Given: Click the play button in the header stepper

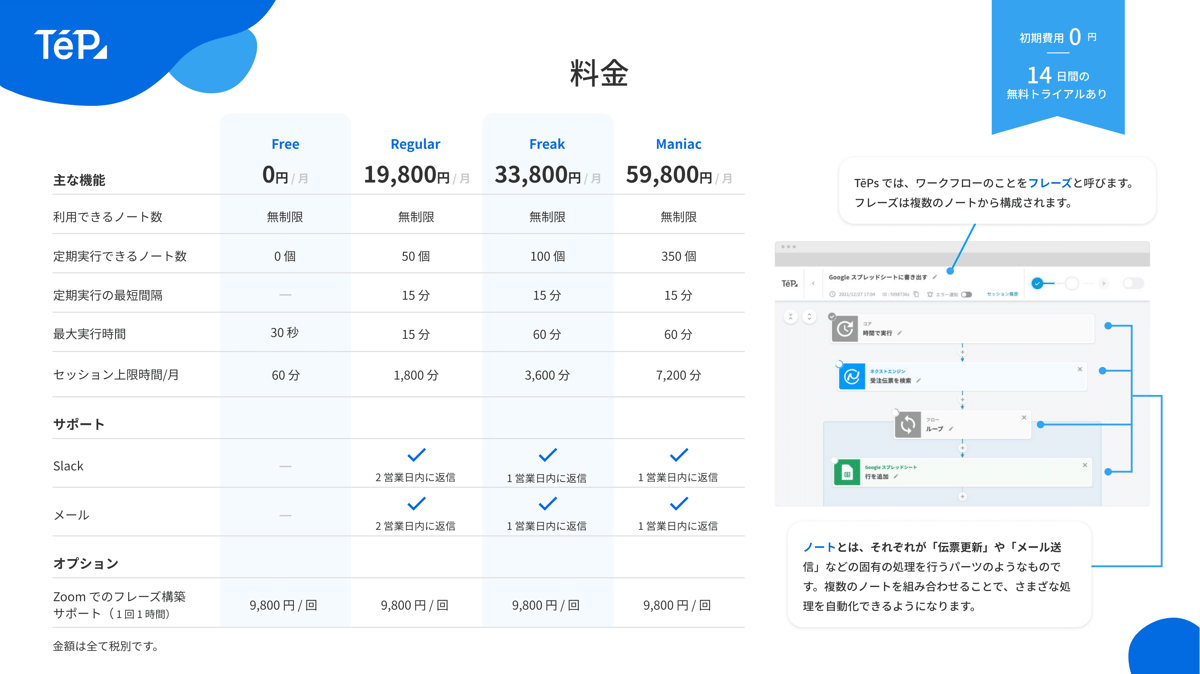Looking at the screenshot, I should pyautogui.click(x=1104, y=283).
